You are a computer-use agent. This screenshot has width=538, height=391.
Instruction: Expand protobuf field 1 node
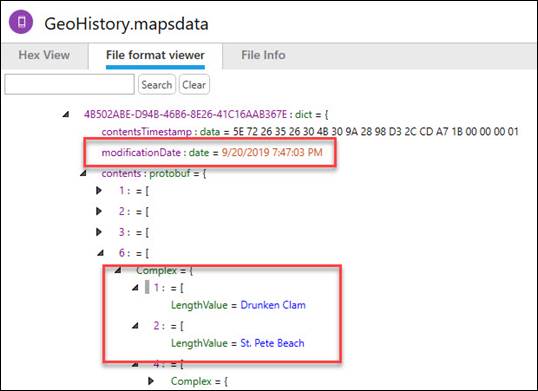(99, 190)
